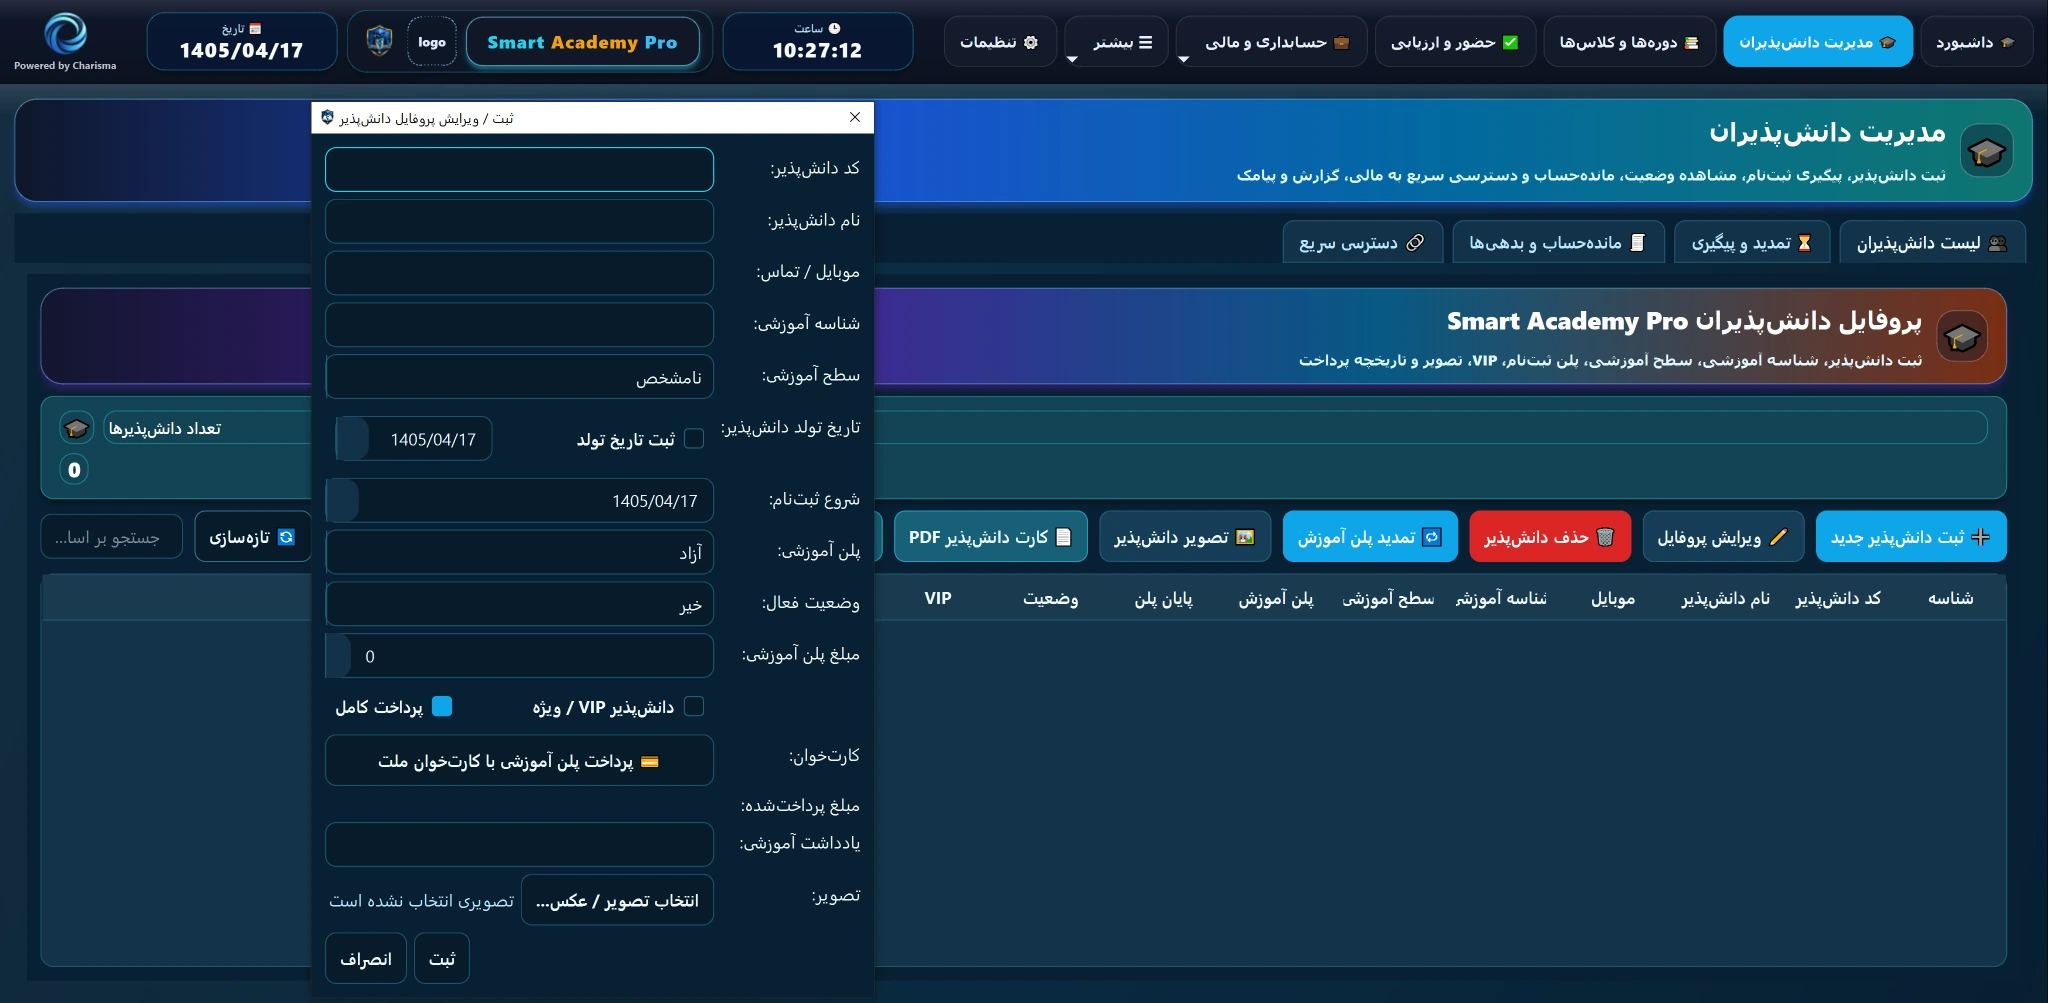Go to the داشبورد menu item
The image size is (2048, 1003).
point(1976,42)
